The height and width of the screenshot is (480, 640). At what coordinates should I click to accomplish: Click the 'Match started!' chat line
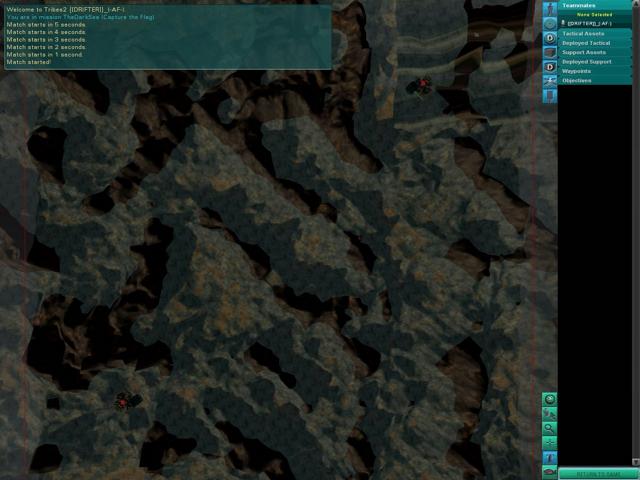(29, 62)
